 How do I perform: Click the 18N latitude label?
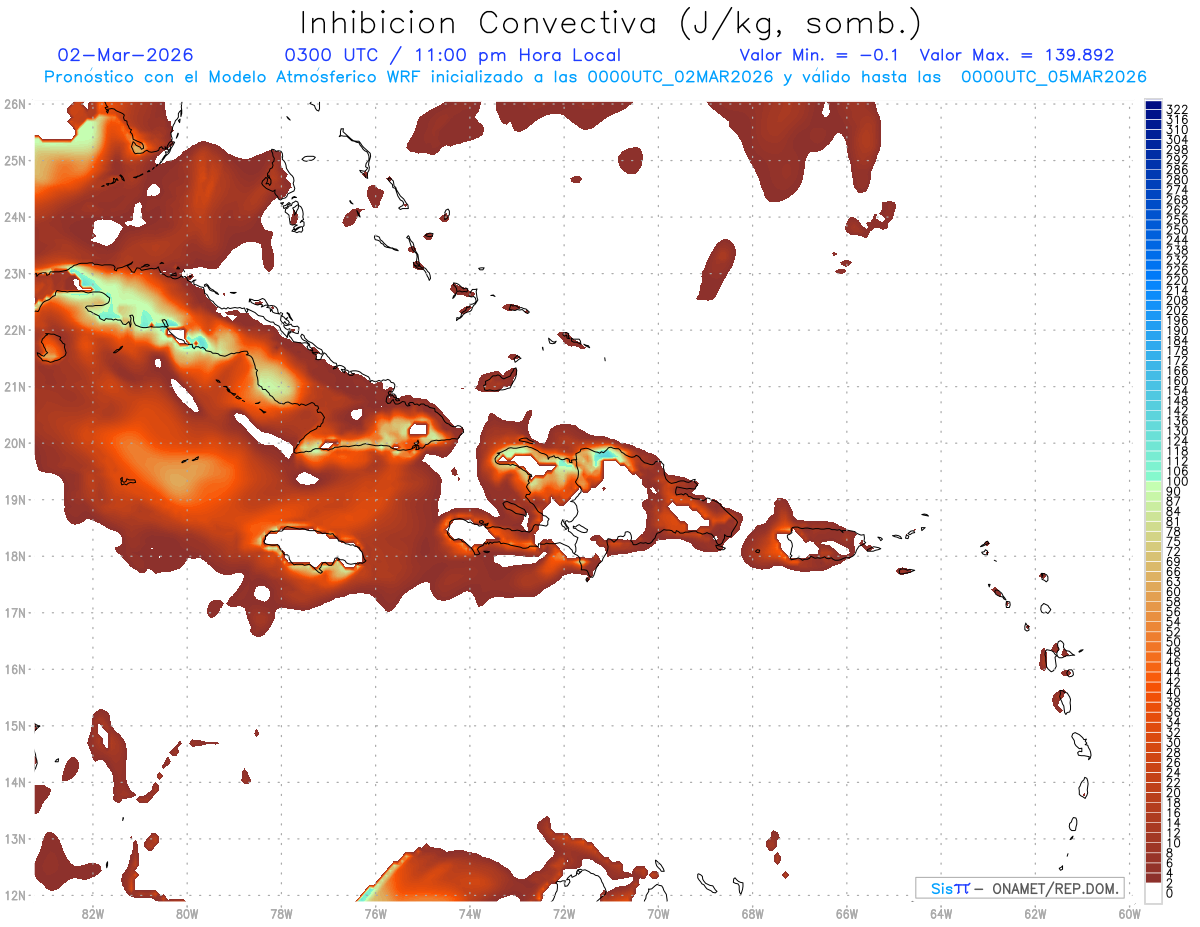click(x=15, y=556)
